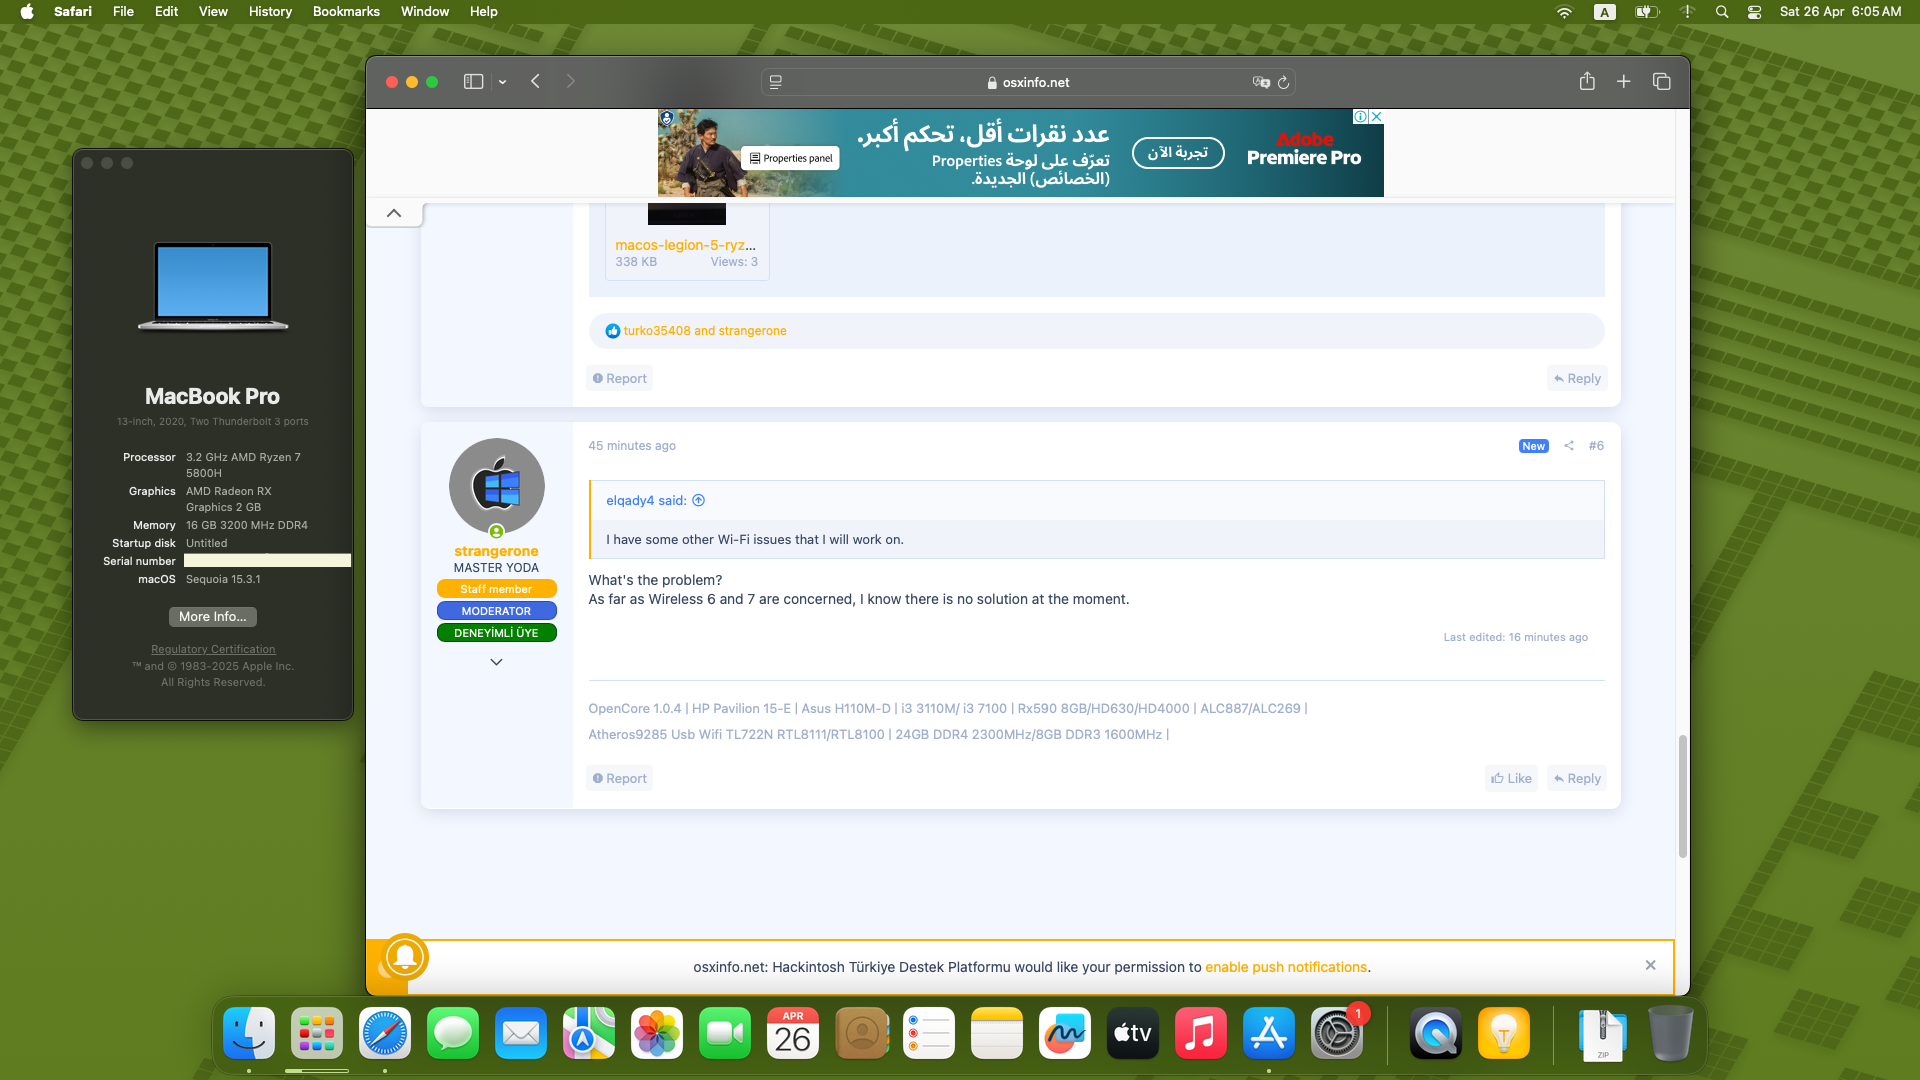This screenshot has height=1080, width=1920.
Task: Go back with the back arrow
Action: coord(536,82)
